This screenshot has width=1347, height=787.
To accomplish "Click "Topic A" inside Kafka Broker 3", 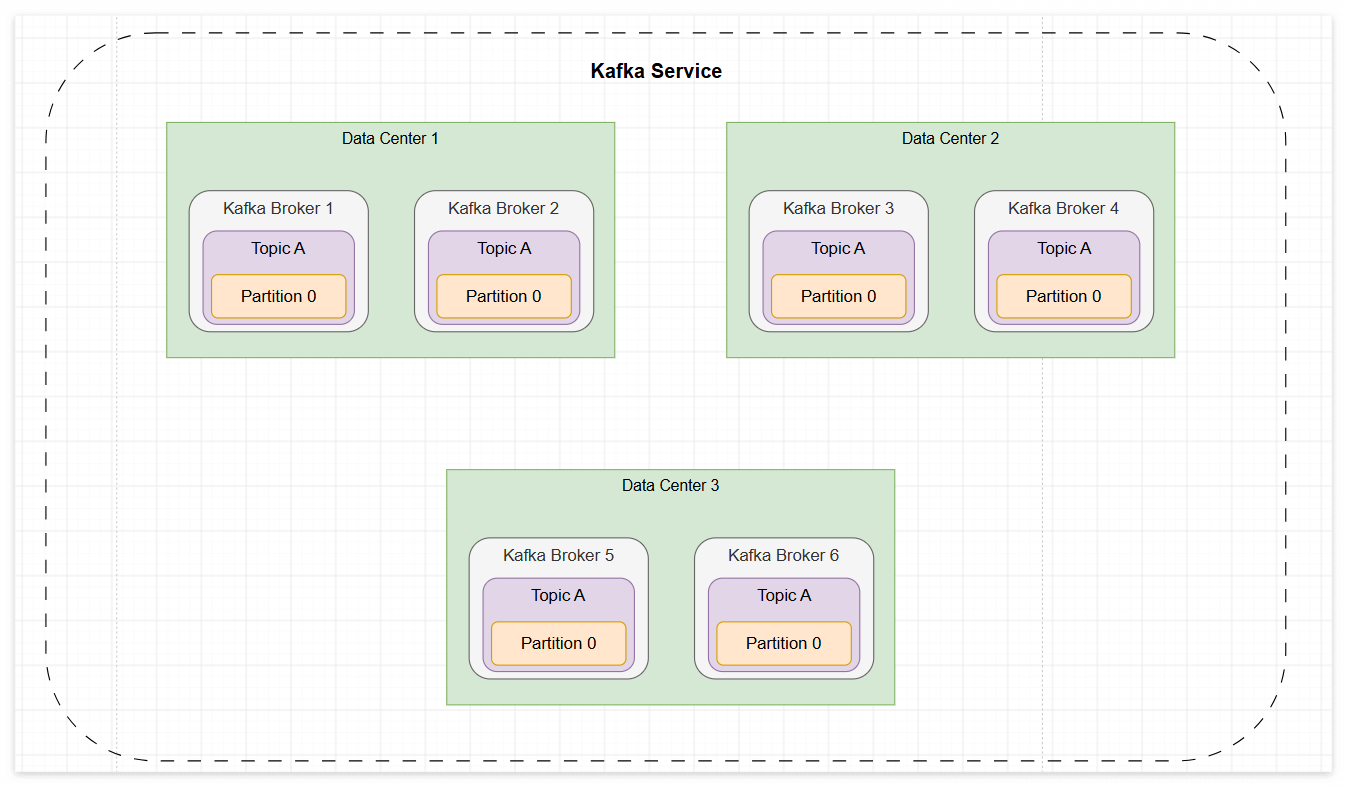I will 838,248.
